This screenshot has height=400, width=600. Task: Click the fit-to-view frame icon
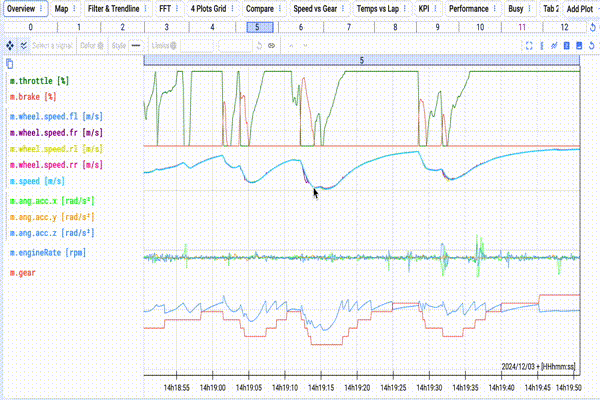(x=528, y=45)
